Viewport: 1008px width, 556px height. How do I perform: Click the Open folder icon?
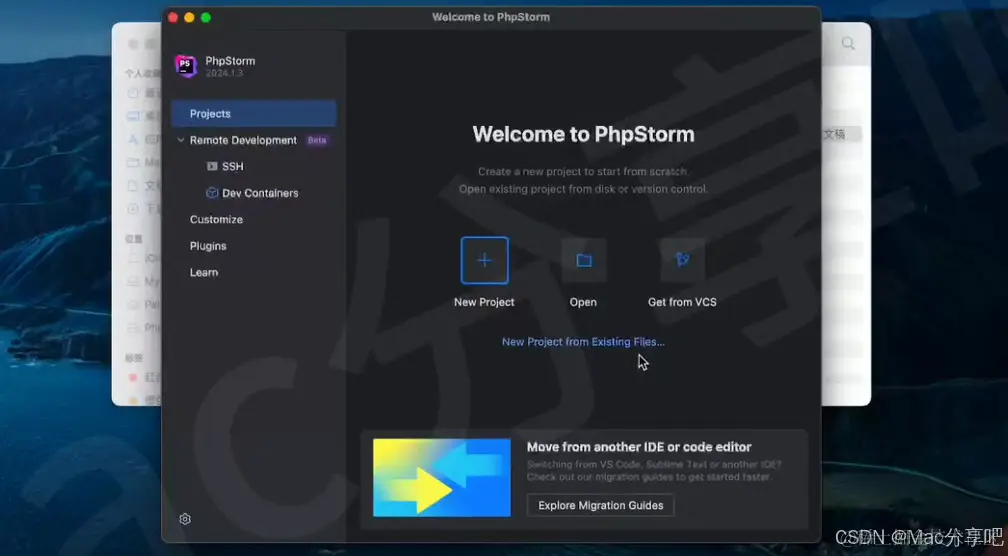(x=583, y=260)
